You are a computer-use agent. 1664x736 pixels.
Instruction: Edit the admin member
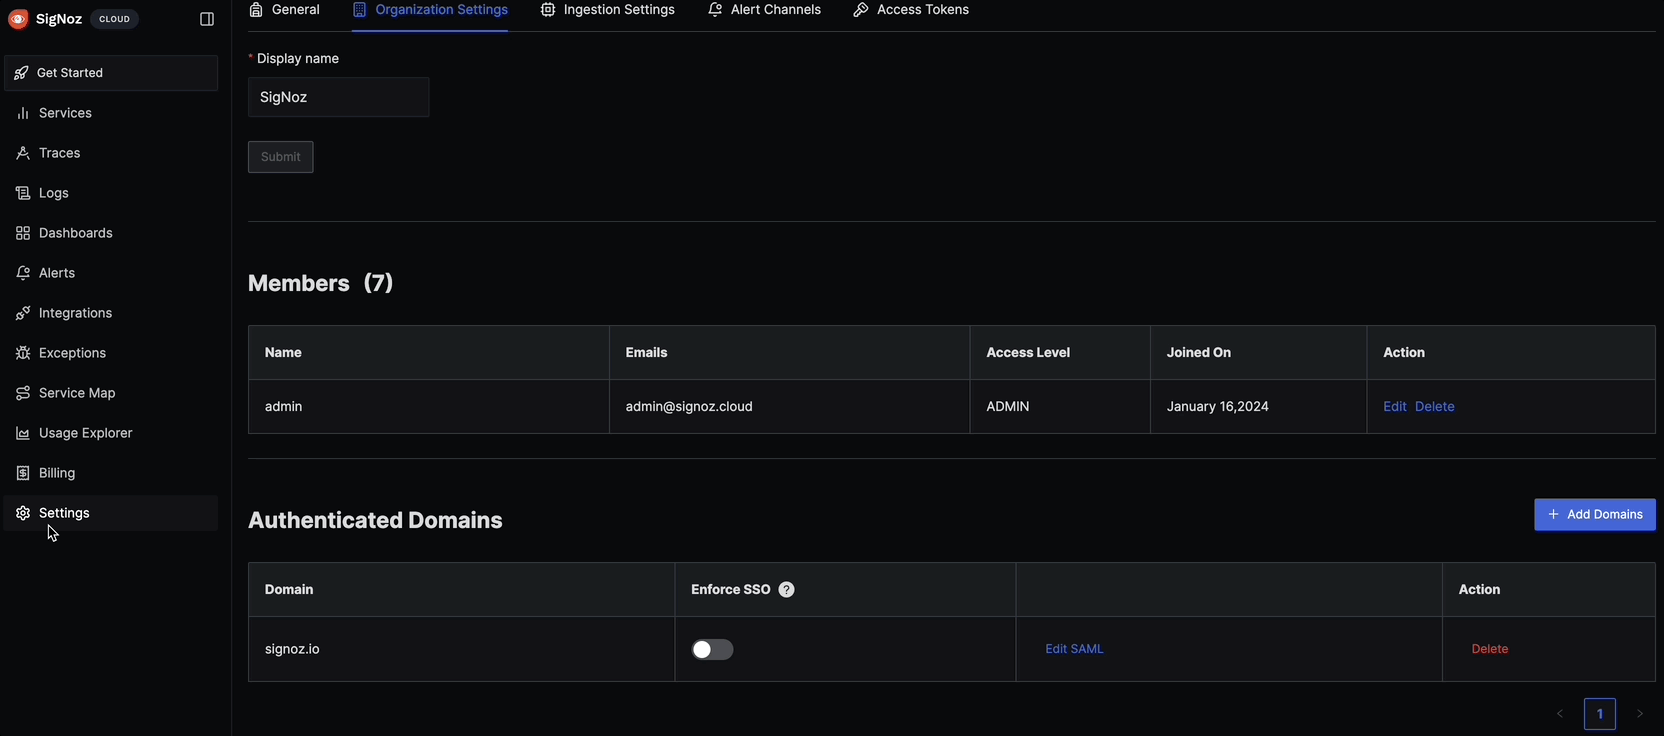point(1395,407)
